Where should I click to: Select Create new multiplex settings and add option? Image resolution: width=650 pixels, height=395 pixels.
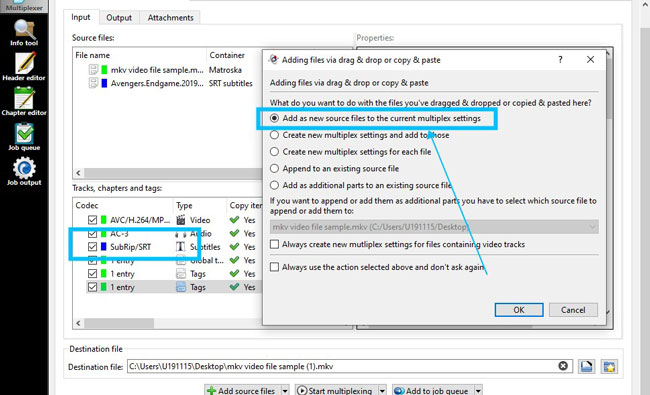(x=274, y=135)
